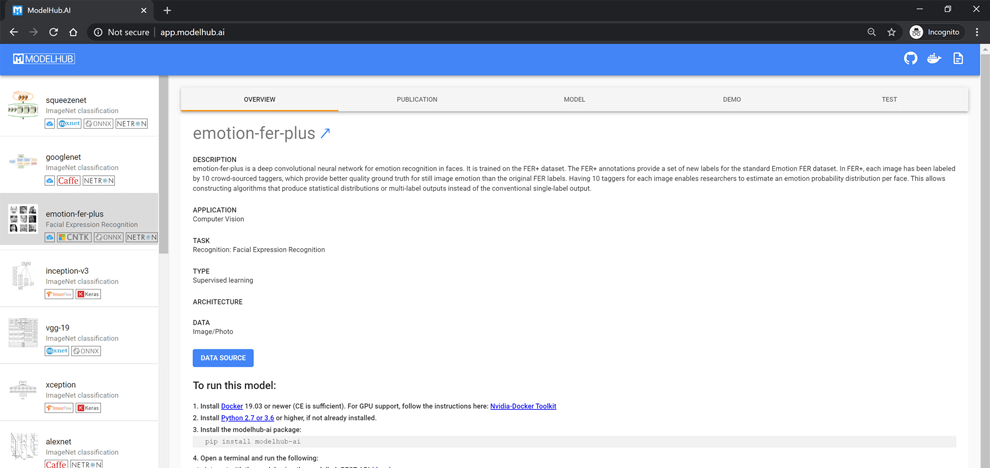Bookmark page with star icon
This screenshot has height=468, width=990.
[891, 32]
